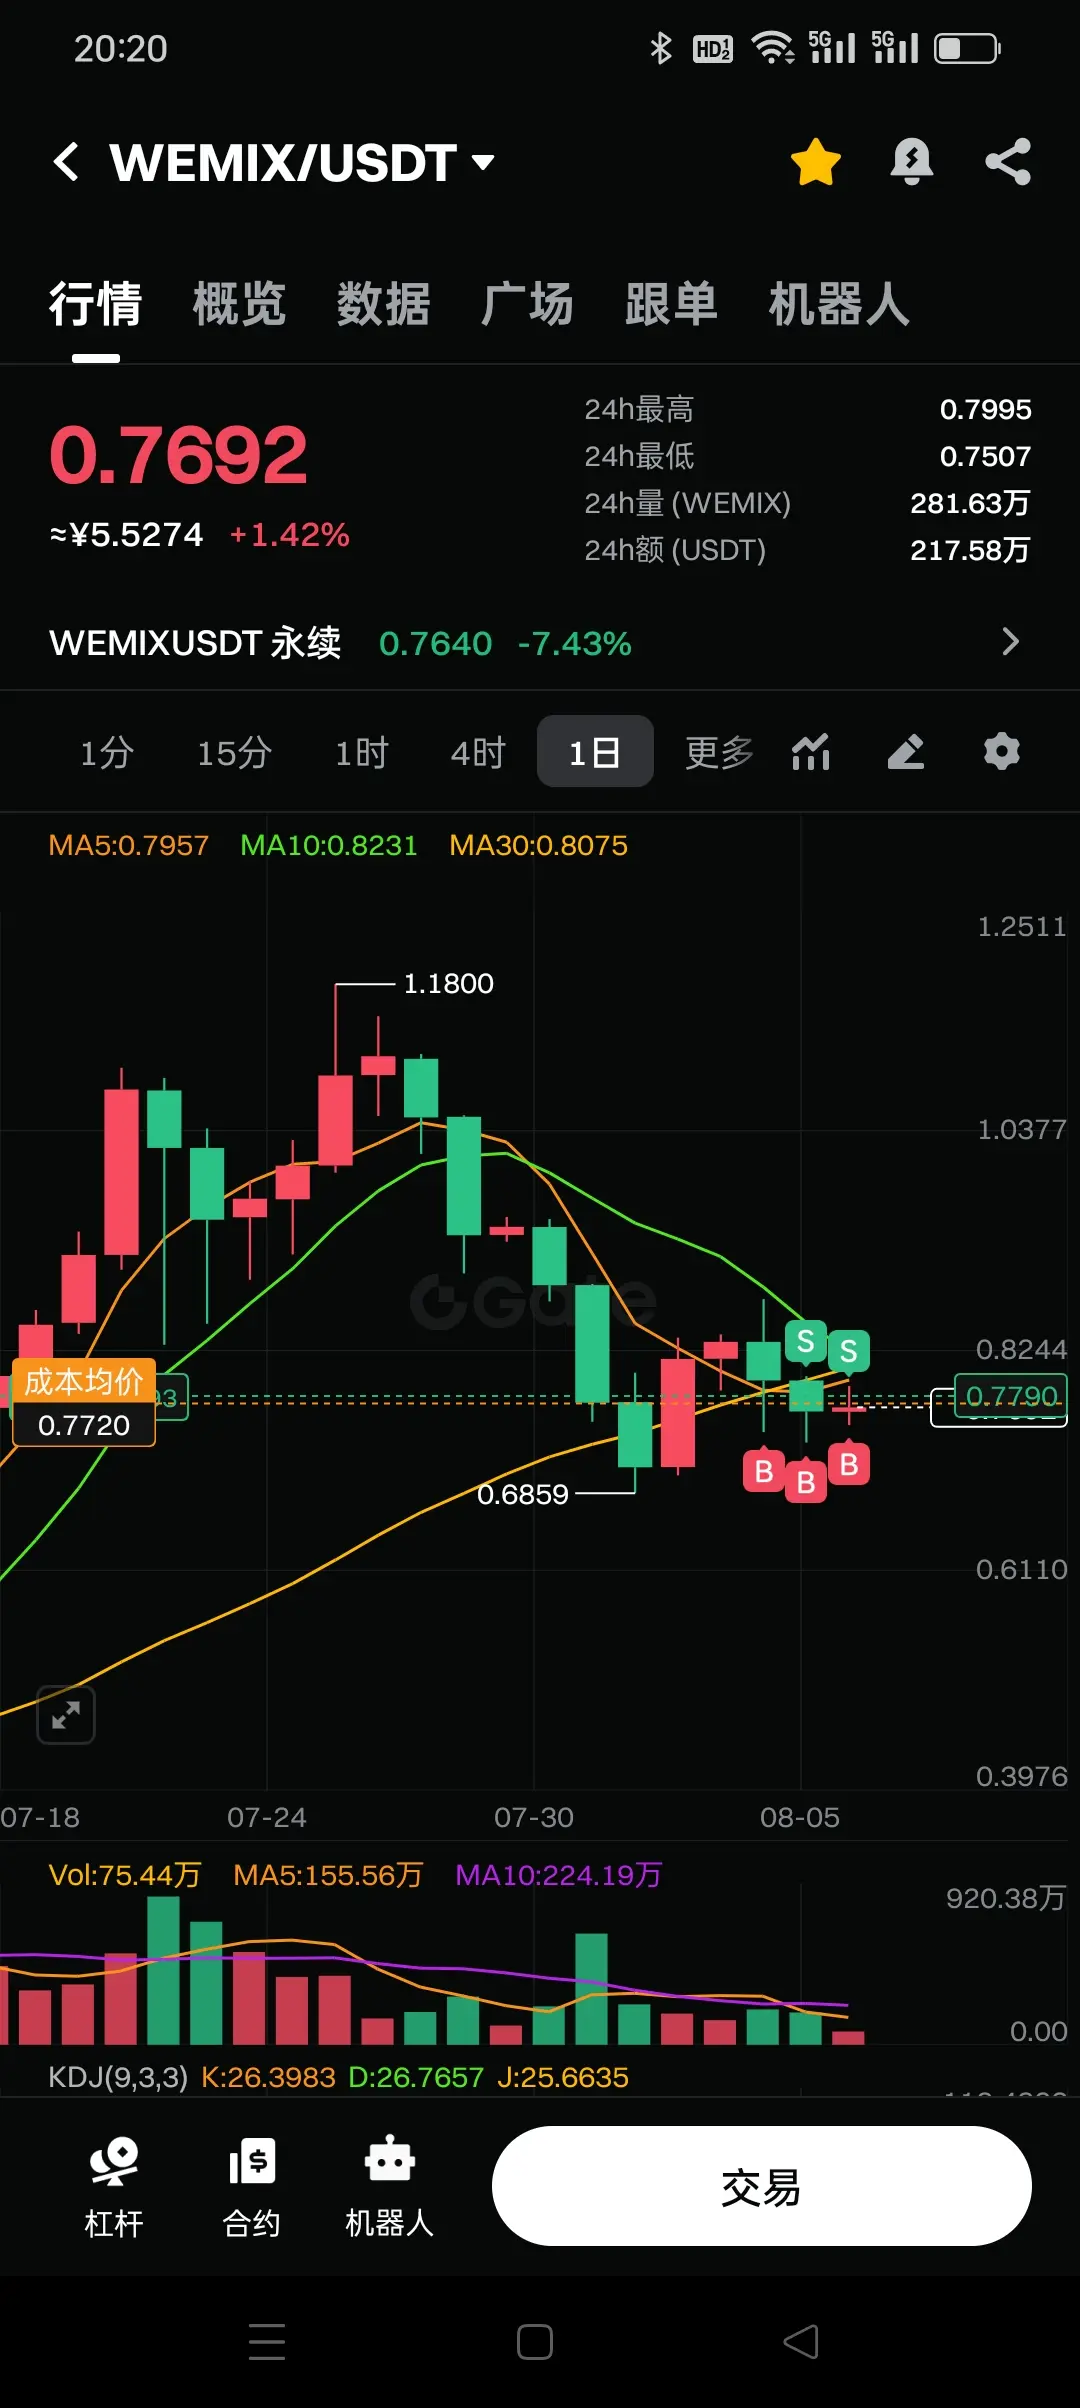The image size is (1080, 2408).
Task: Open Android recent apps menu
Action: click(x=267, y=2342)
